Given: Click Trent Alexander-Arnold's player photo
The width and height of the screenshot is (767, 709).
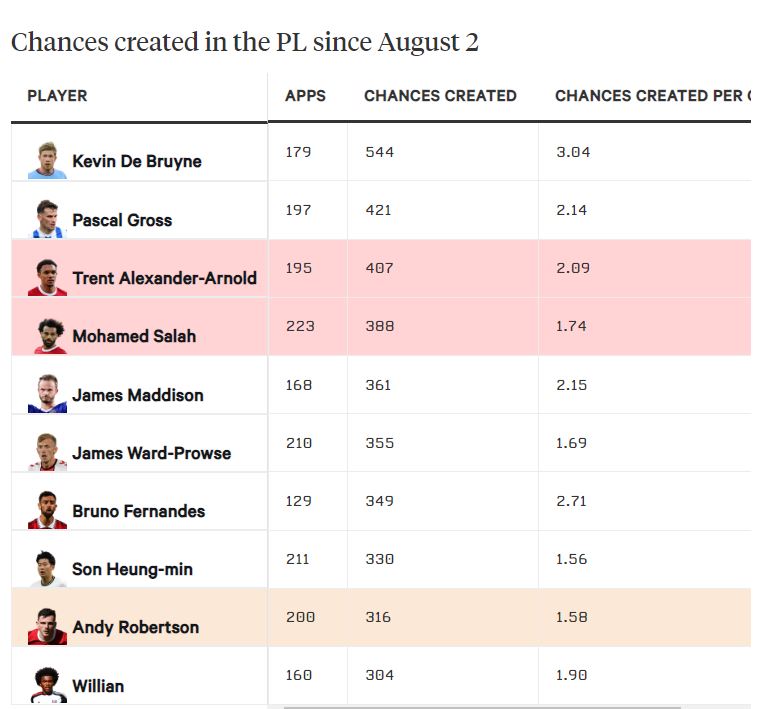Looking at the screenshot, I should 47,276.
